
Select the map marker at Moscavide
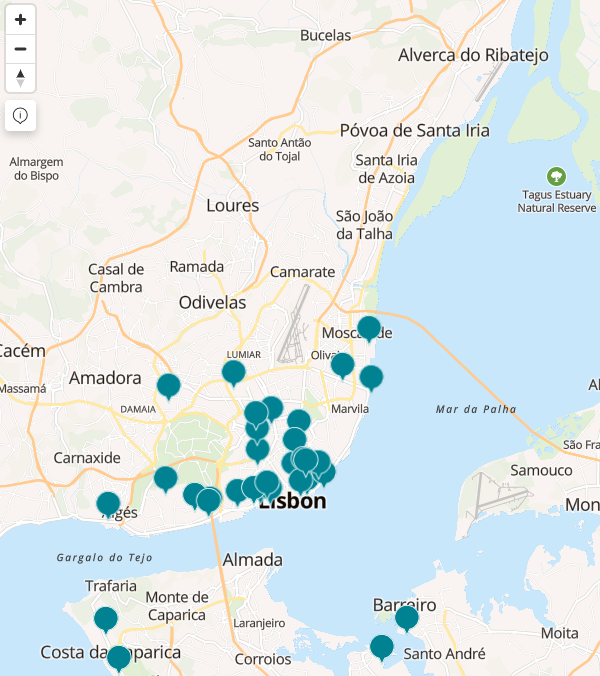(369, 327)
